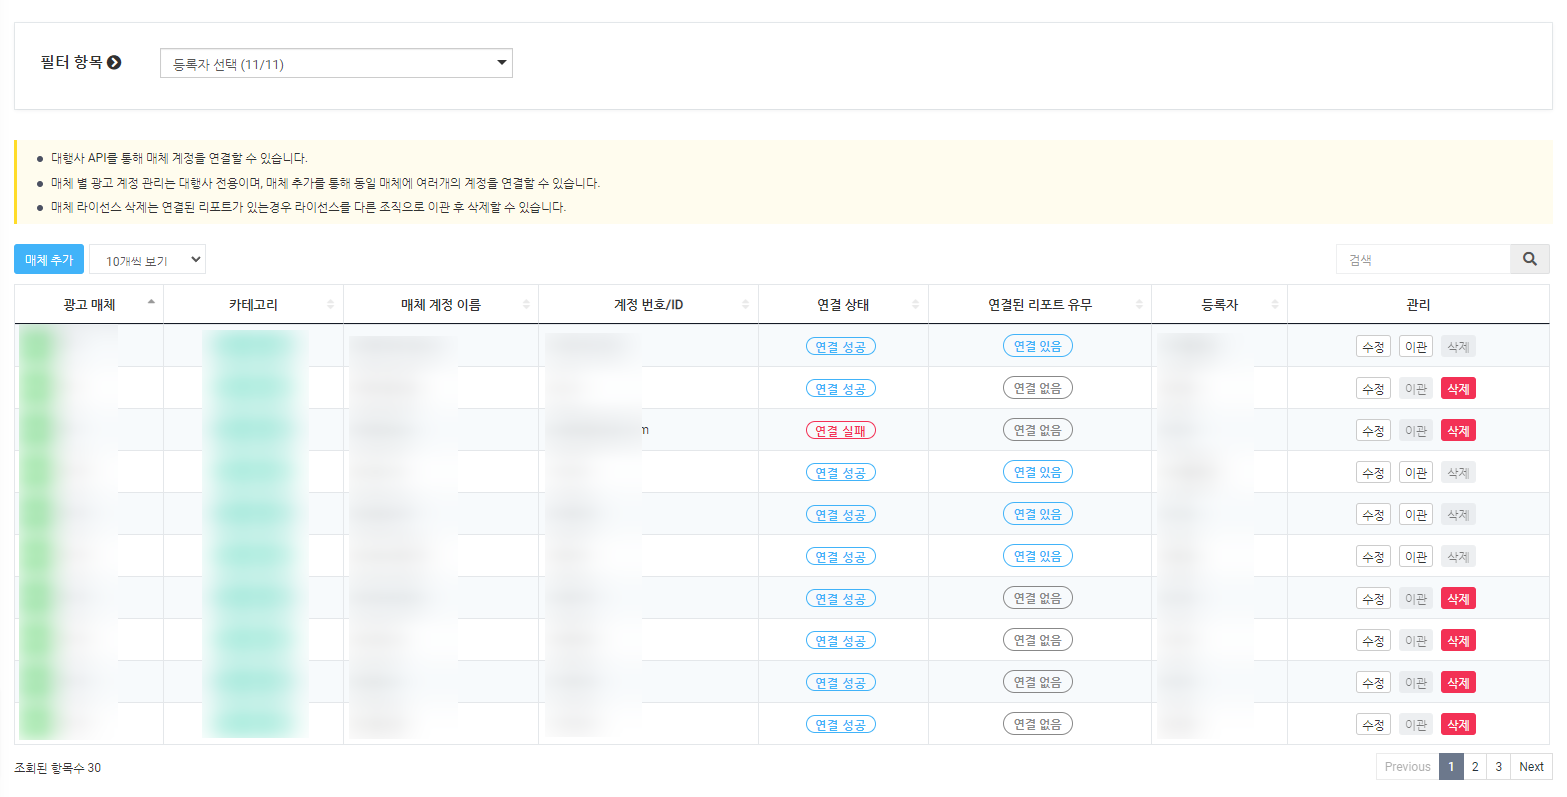
Task: Click red 삭제 button in second row
Action: (x=1458, y=389)
